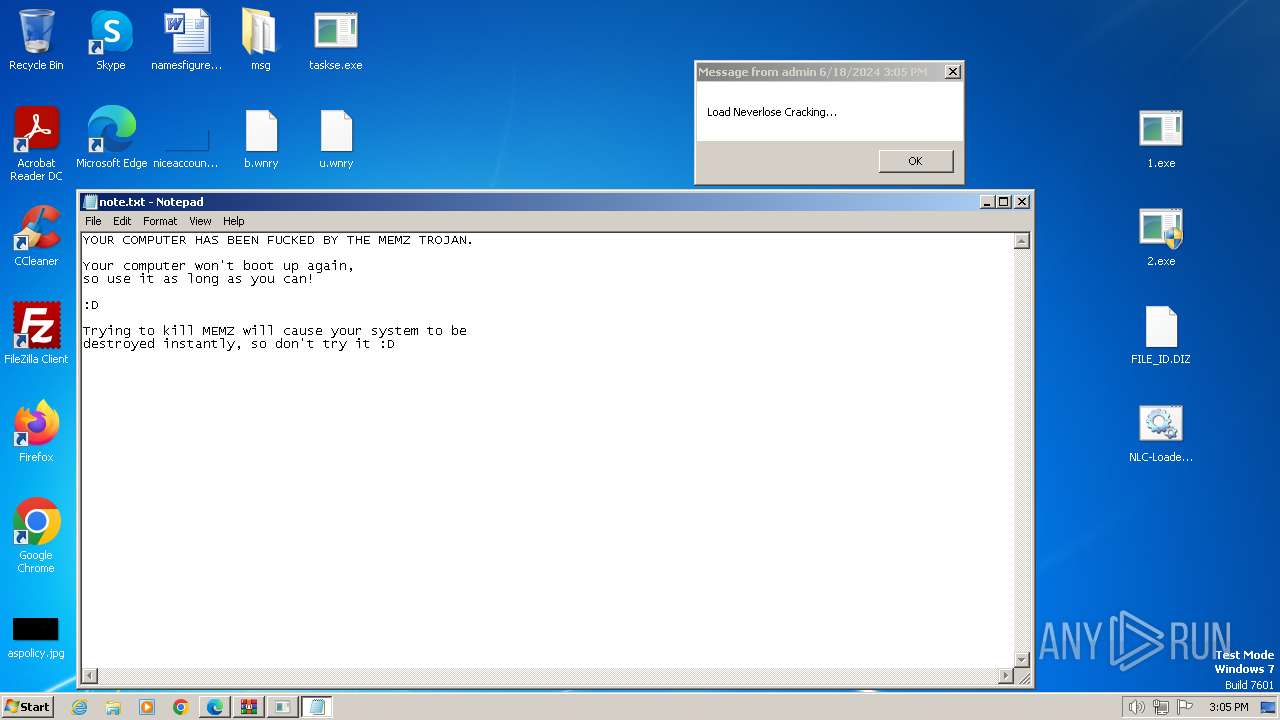Select the CCleaner desktop shortcut

36,236
